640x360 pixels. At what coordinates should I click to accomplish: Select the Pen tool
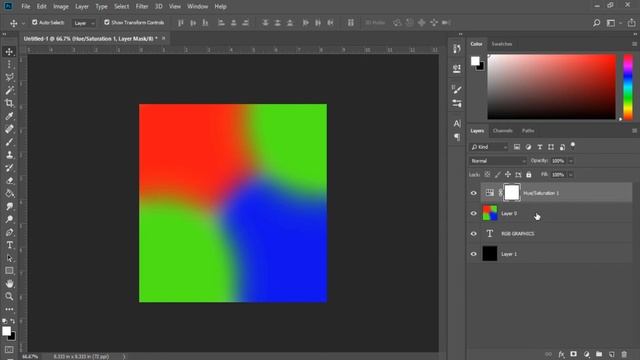point(9,232)
